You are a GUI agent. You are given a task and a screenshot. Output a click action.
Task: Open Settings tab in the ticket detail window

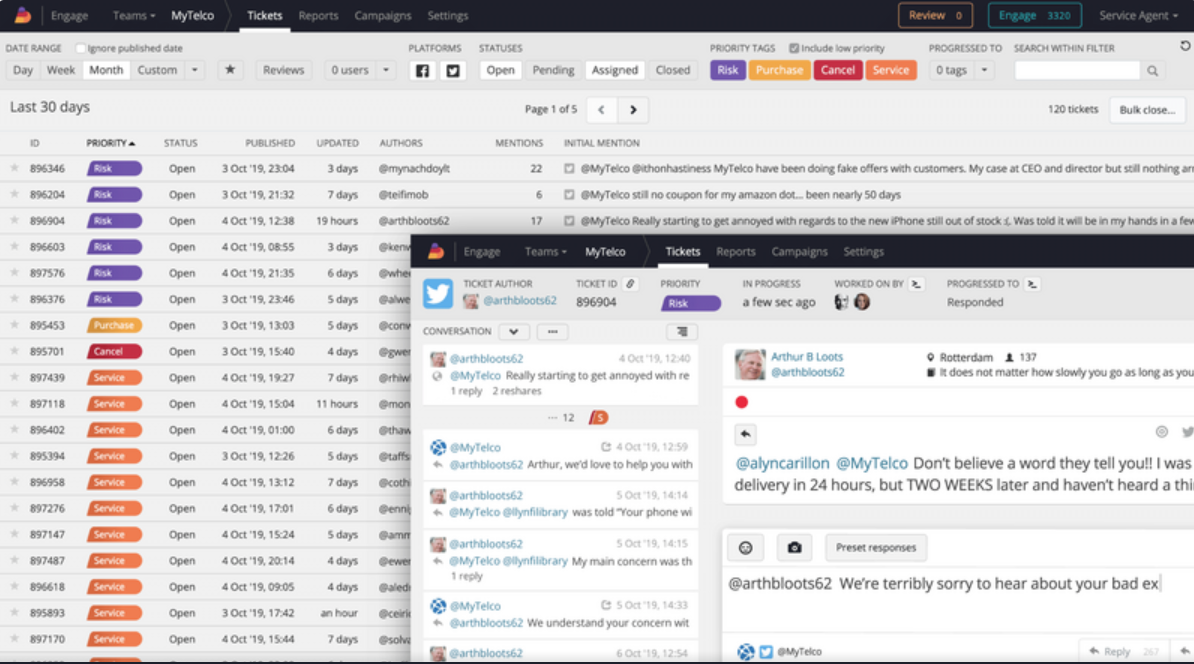[864, 251]
